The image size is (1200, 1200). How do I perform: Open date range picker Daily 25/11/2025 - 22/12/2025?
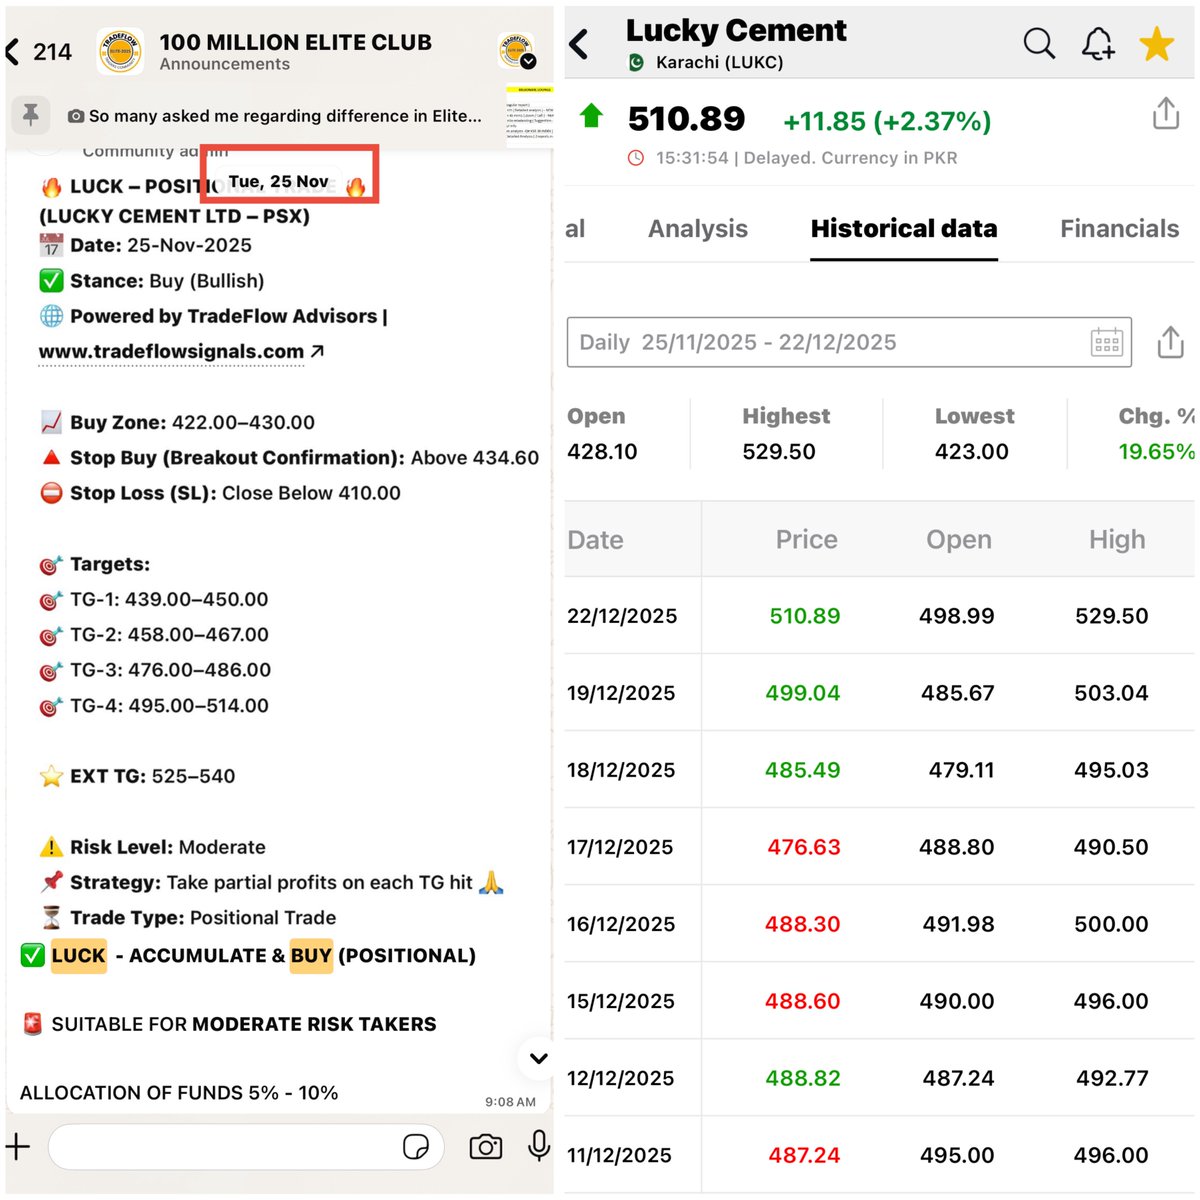(x=849, y=342)
